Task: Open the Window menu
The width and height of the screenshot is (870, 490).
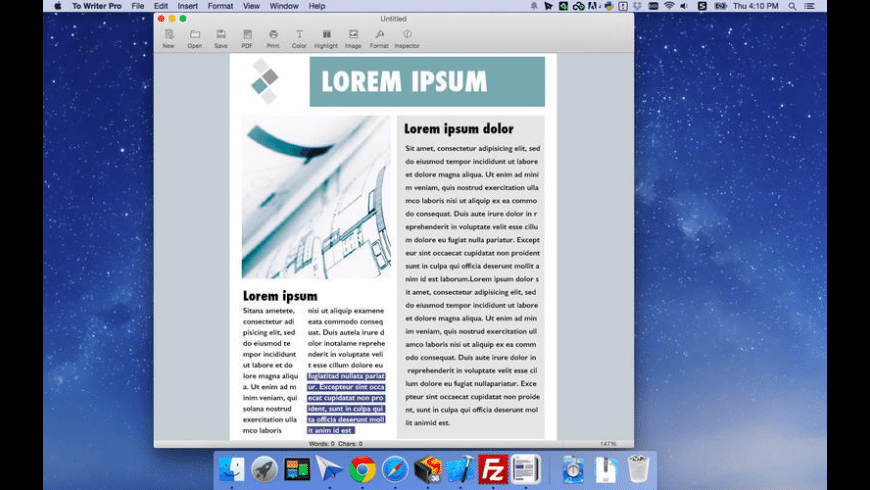Action: (284, 6)
